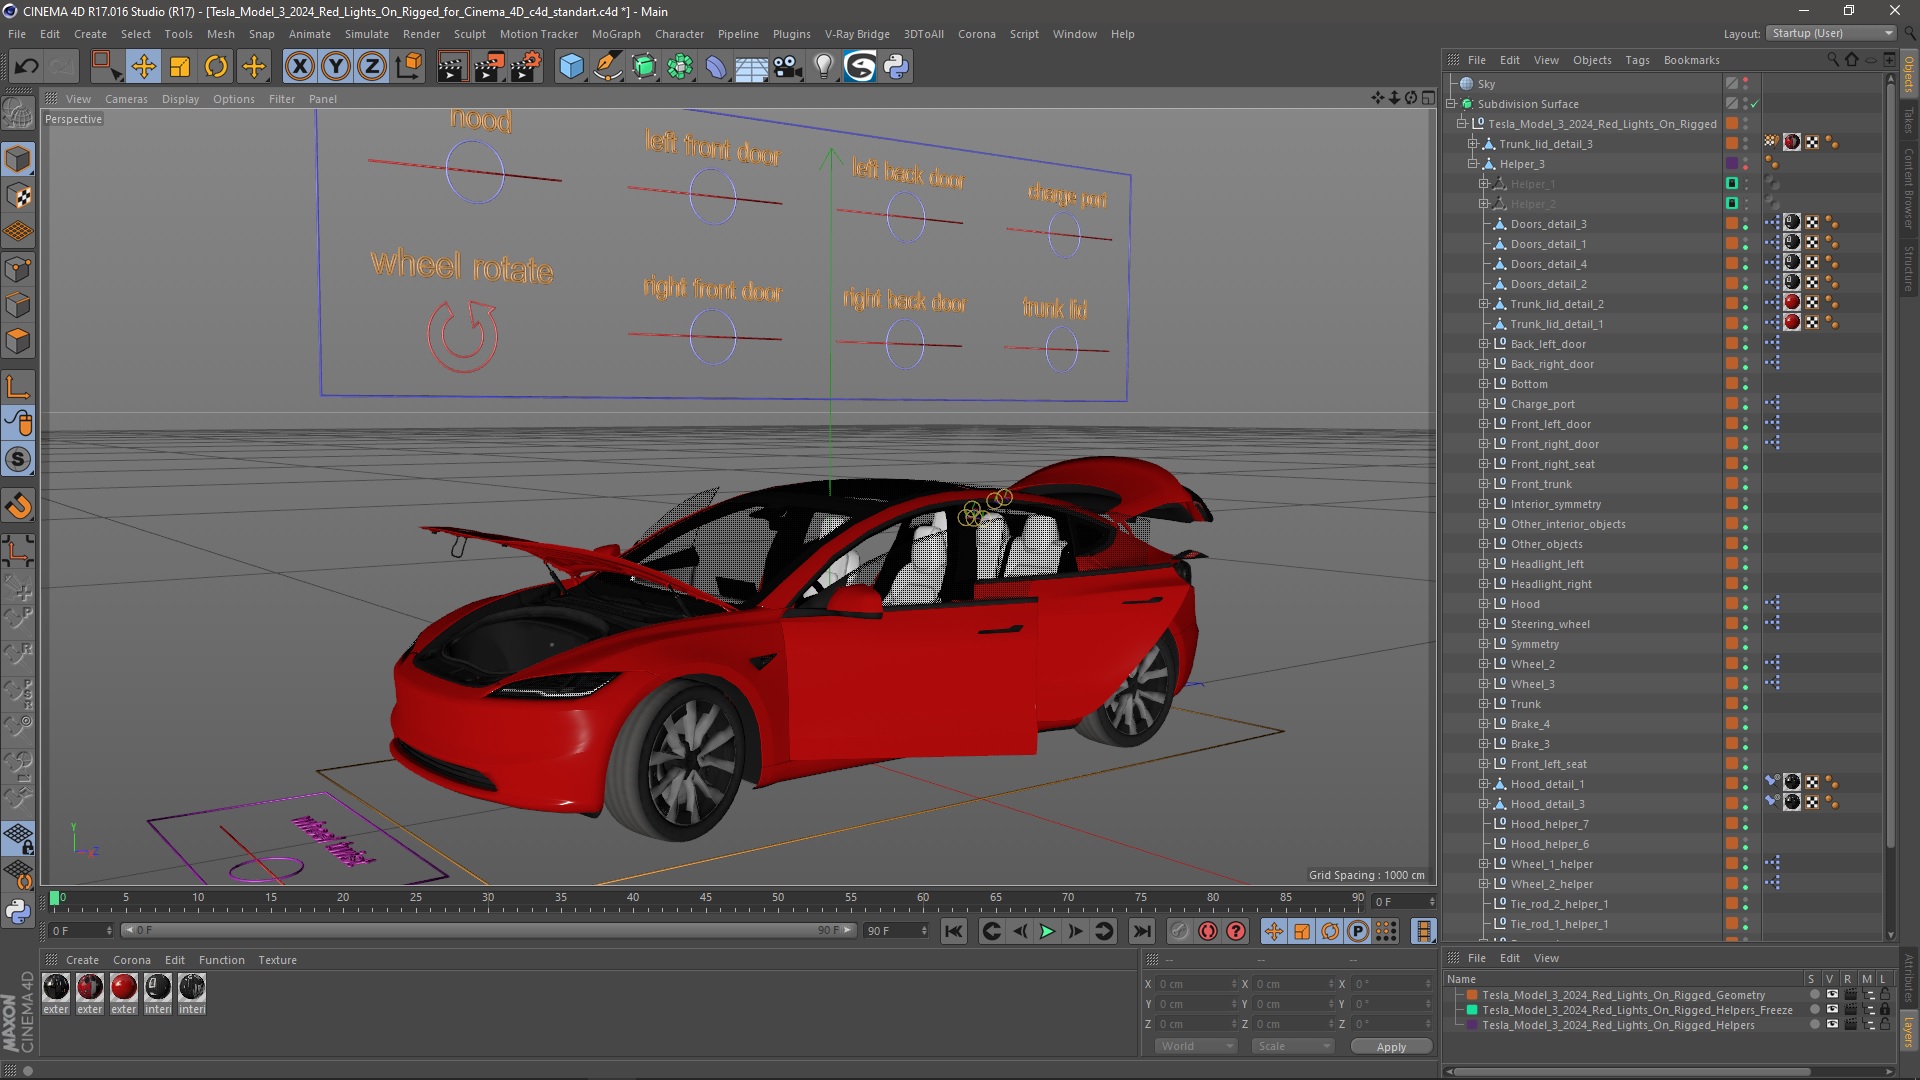
Task: Open the MoGraph array generator icon
Action: point(680,67)
